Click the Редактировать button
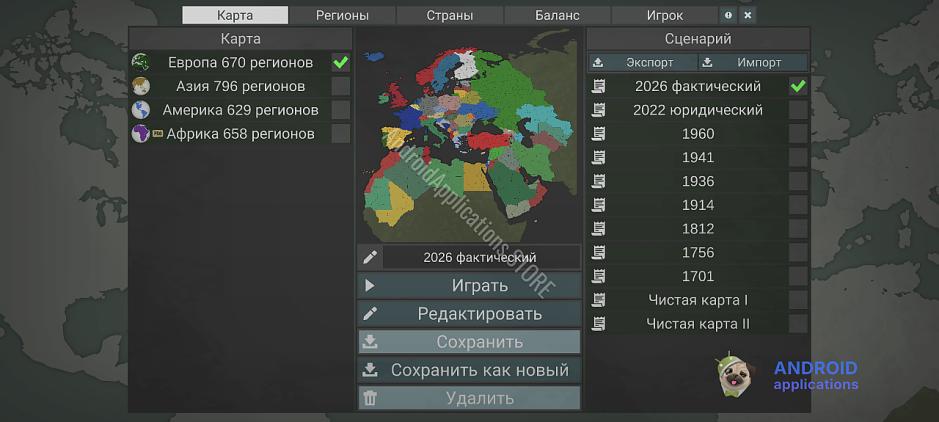The width and height of the screenshot is (939, 422). [x=469, y=313]
